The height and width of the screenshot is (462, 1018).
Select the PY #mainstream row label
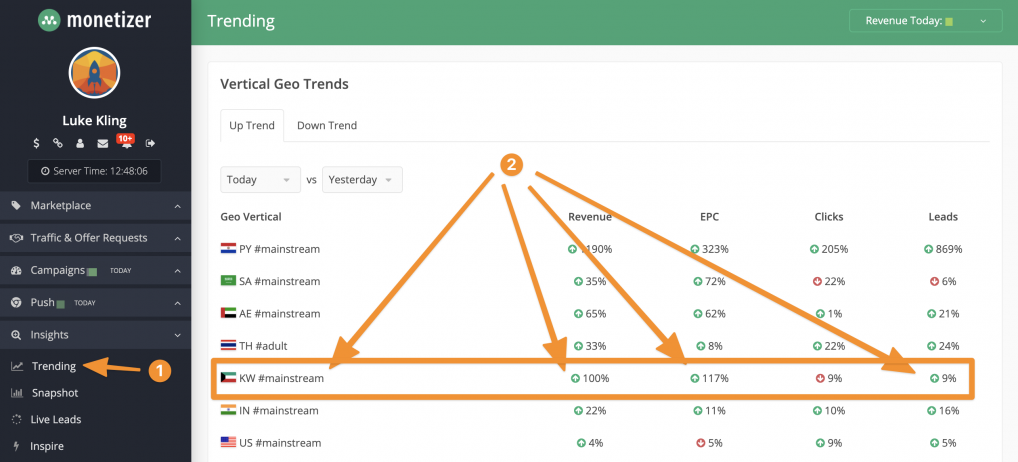click(279, 249)
